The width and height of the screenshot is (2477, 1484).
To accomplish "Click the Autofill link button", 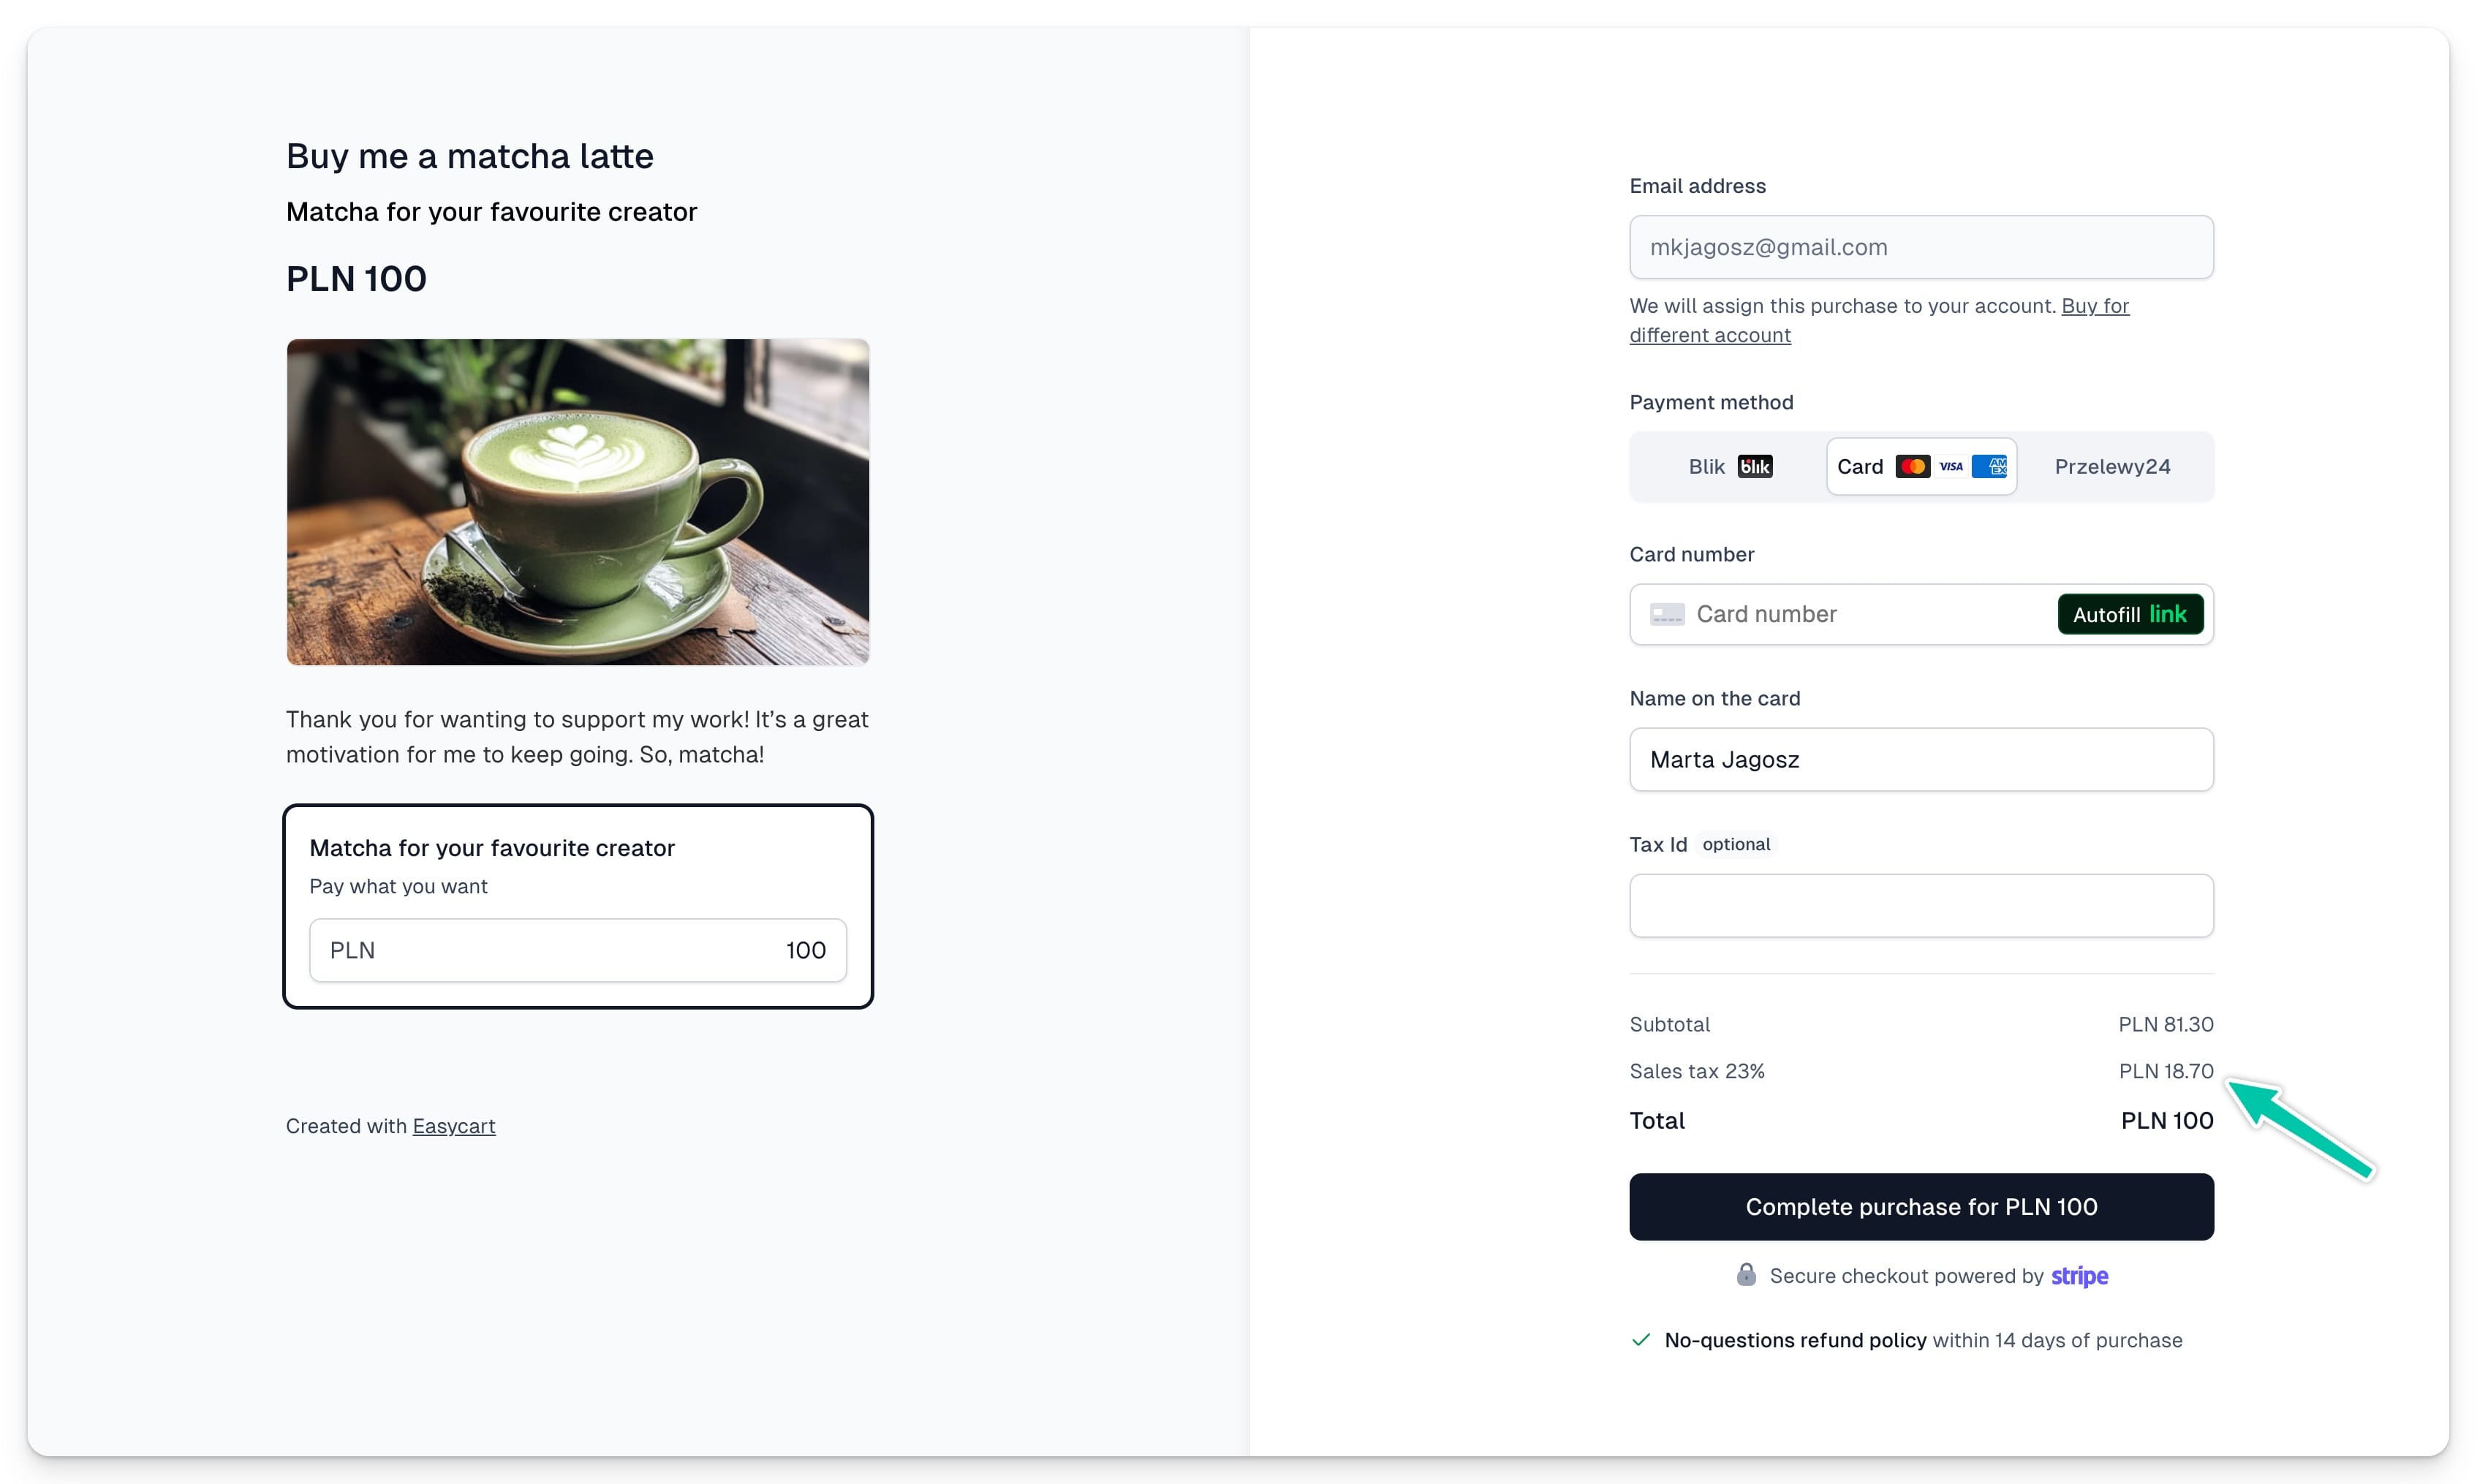I will pos(2130,614).
